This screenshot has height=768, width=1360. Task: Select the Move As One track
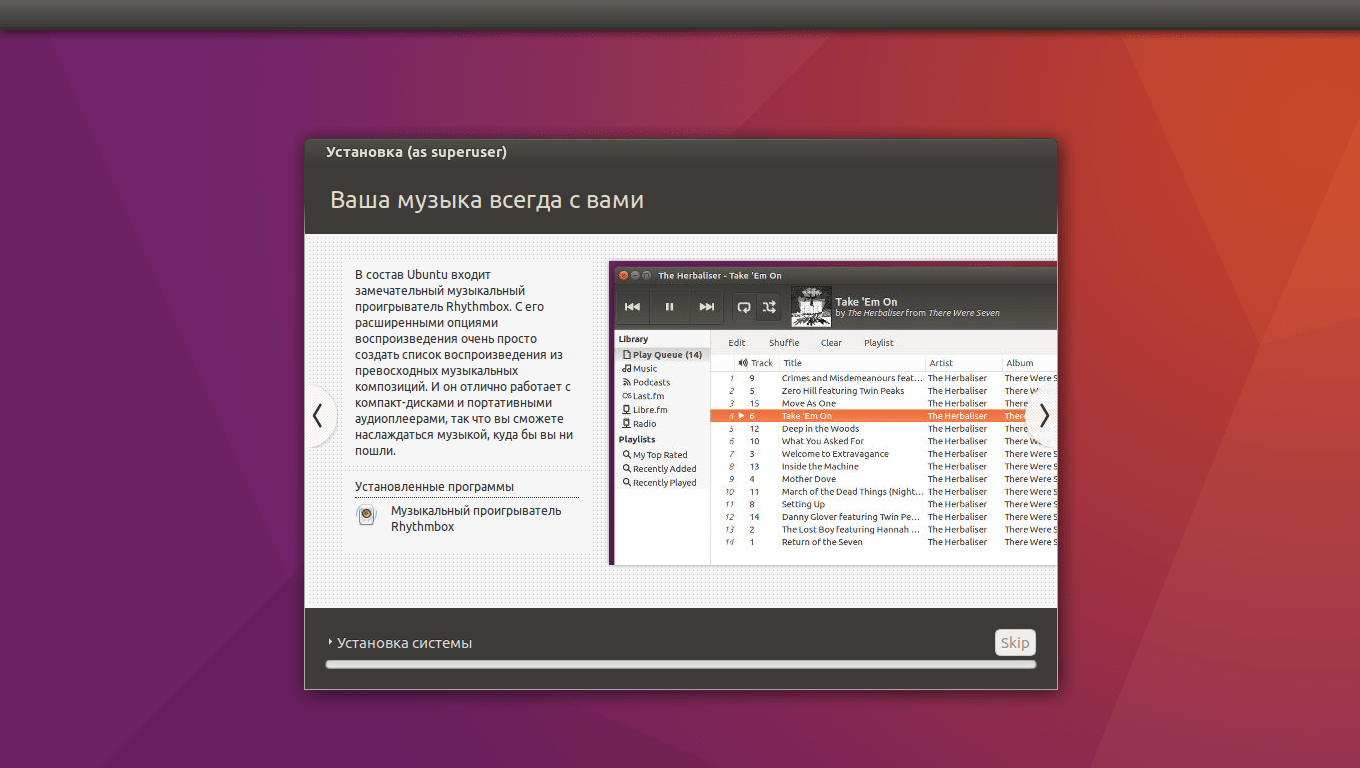click(x=884, y=404)
